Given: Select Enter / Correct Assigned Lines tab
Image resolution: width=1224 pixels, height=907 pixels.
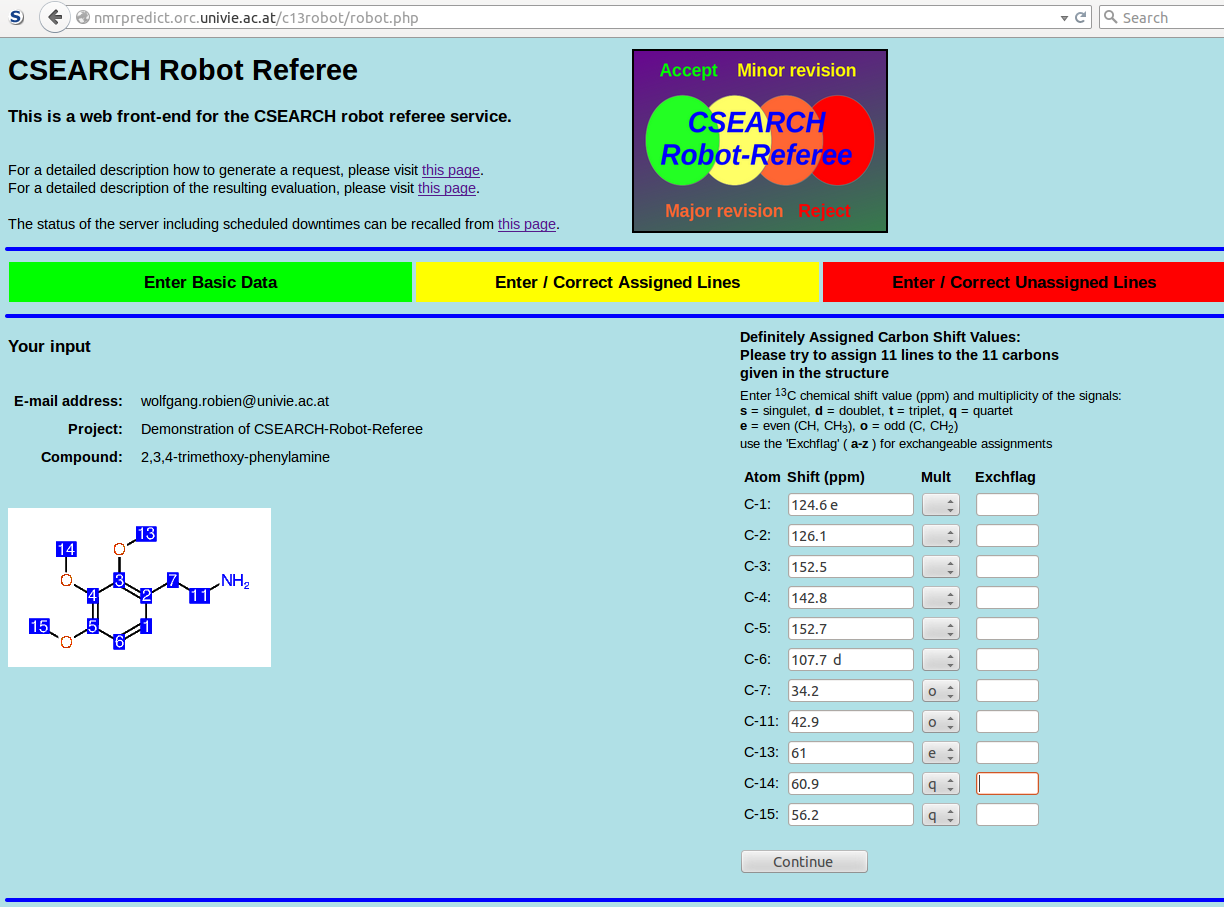Looking at the screenshot, I should point(617,282).
